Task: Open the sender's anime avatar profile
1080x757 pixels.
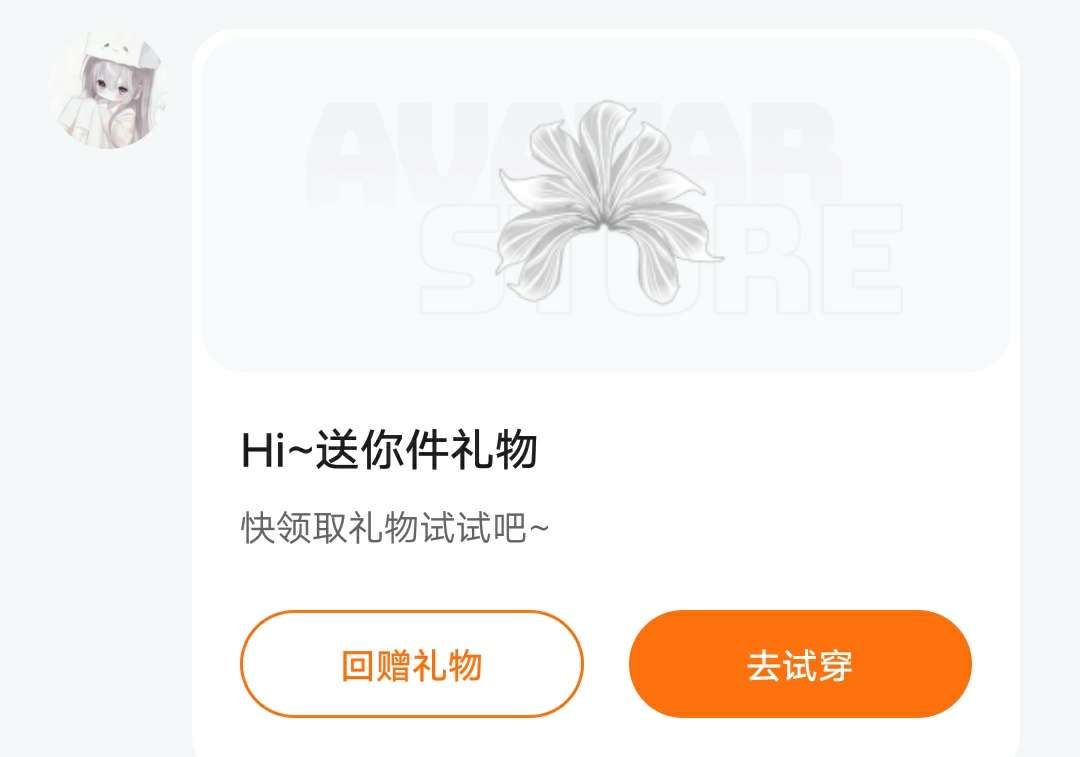Action: 108,90
